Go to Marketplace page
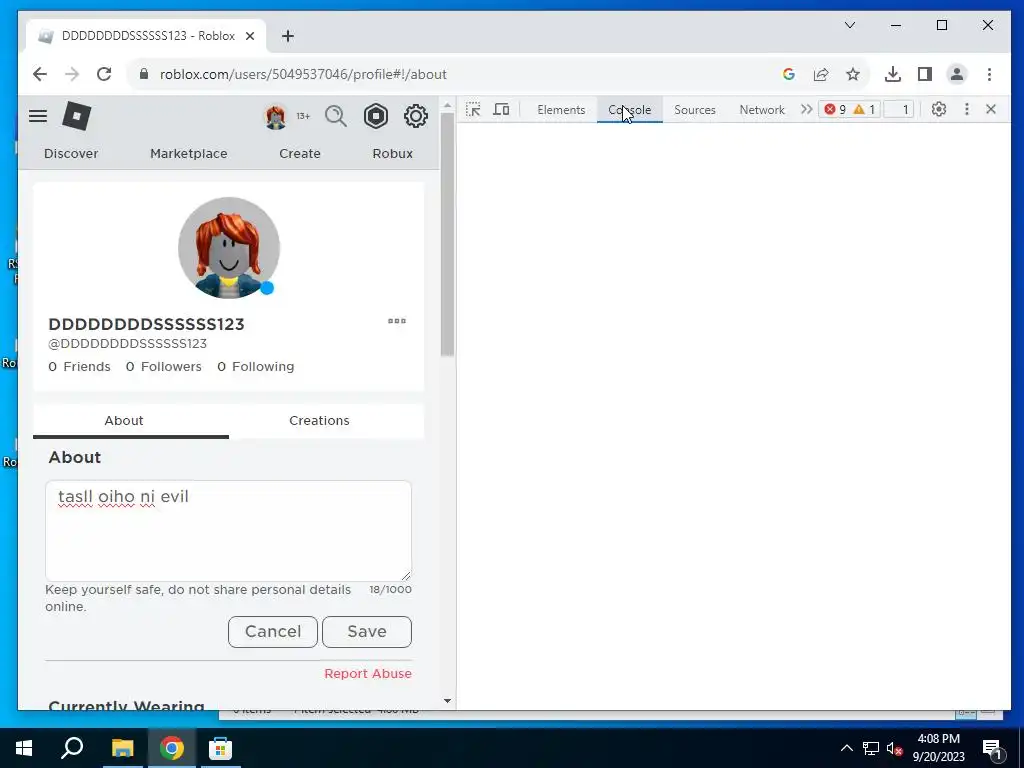 pos(189,153)
